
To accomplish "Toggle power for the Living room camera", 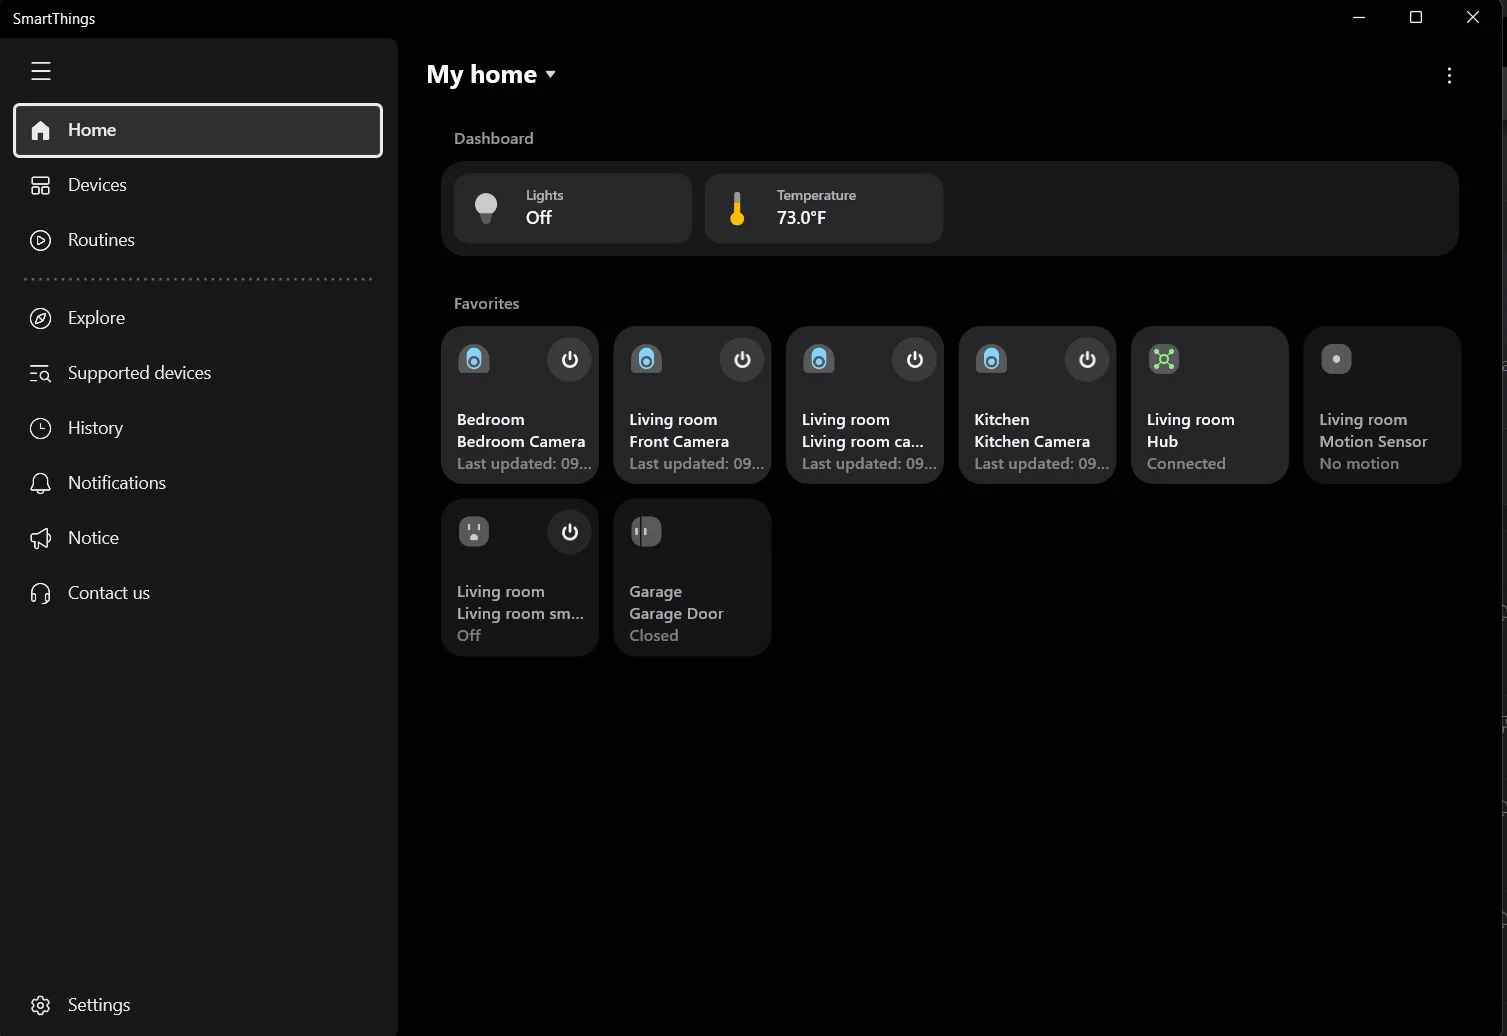I will coord(915,360).
